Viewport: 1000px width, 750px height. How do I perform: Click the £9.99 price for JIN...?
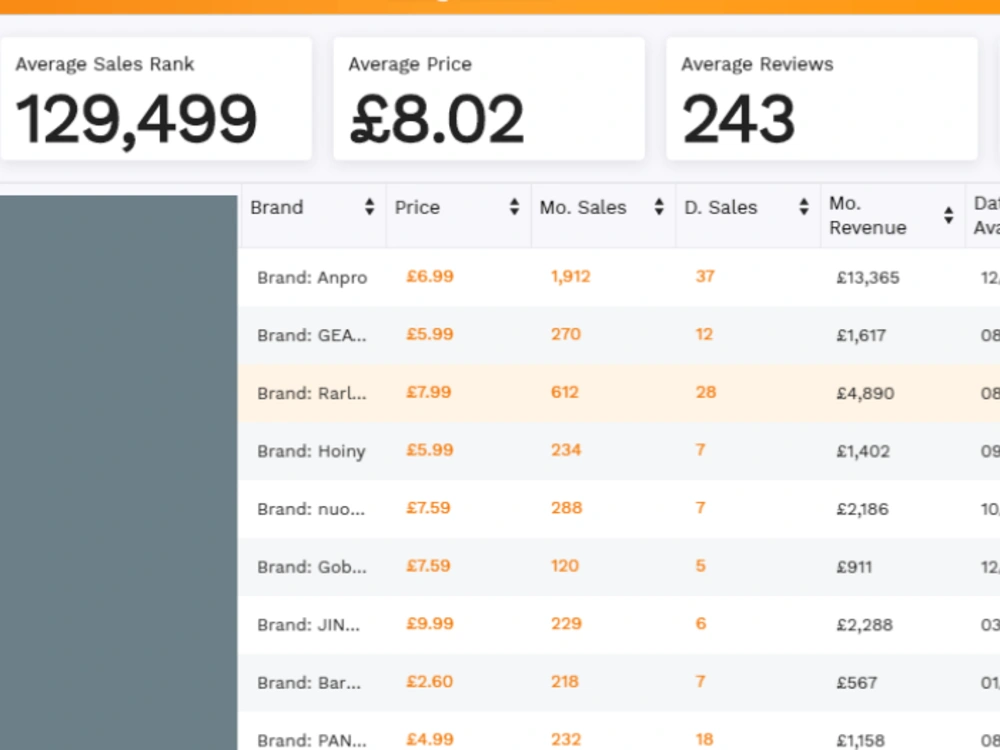[430, 624]
